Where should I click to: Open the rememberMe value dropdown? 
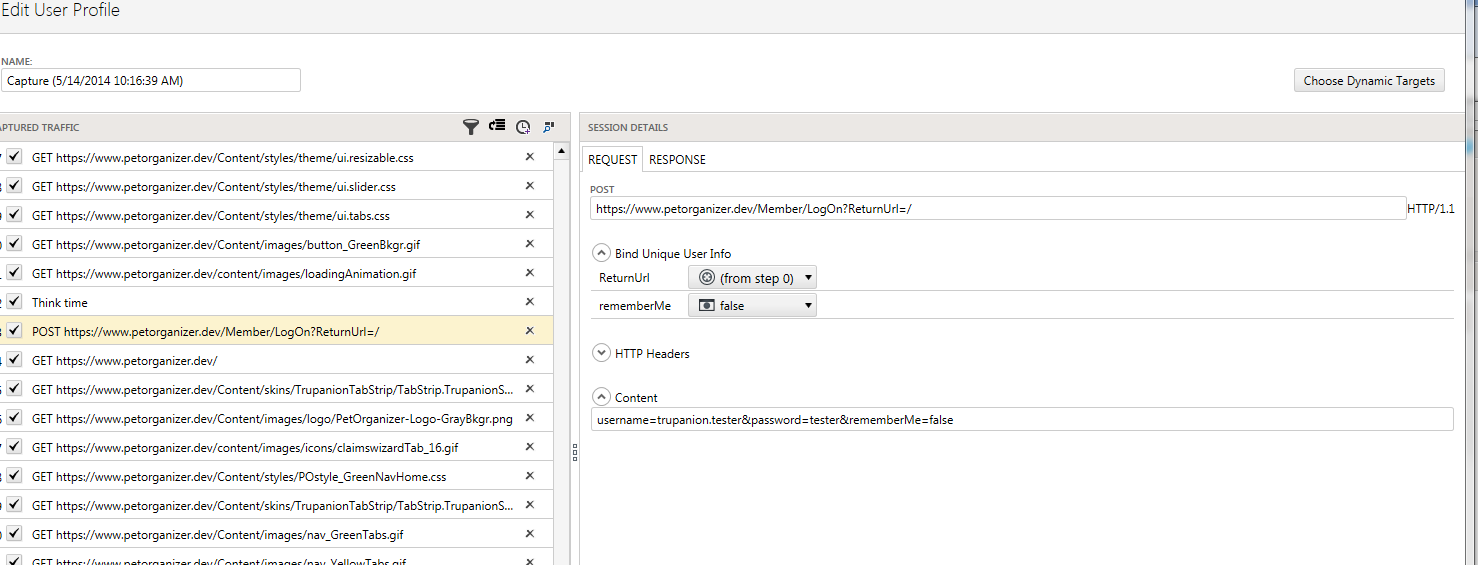752,306
